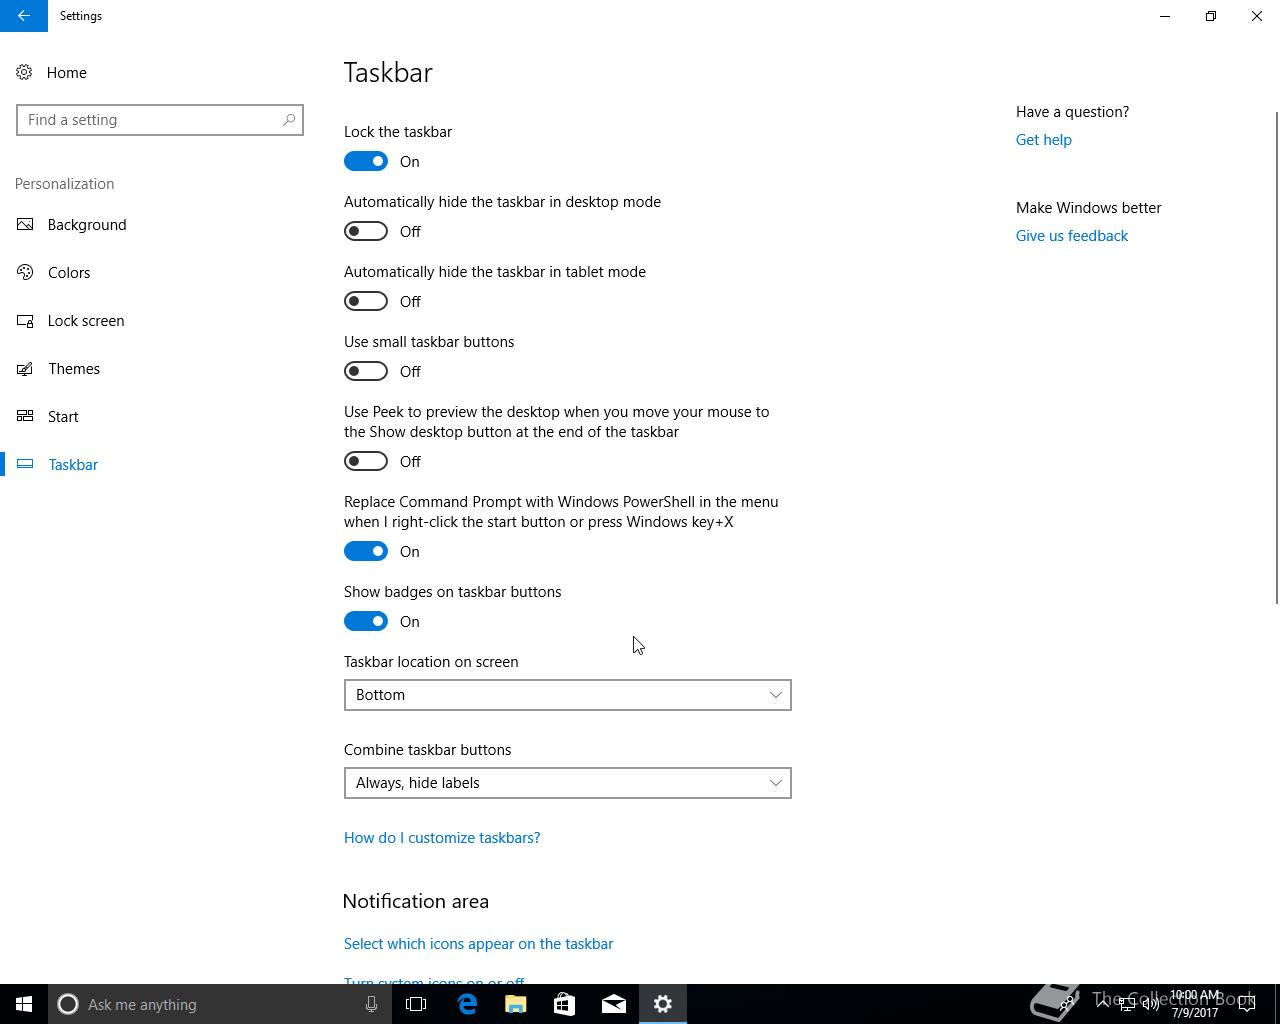Open Task View from the taskbar
Viewport: 1280px width, 1024px height.
click(x=416, y=1004)
